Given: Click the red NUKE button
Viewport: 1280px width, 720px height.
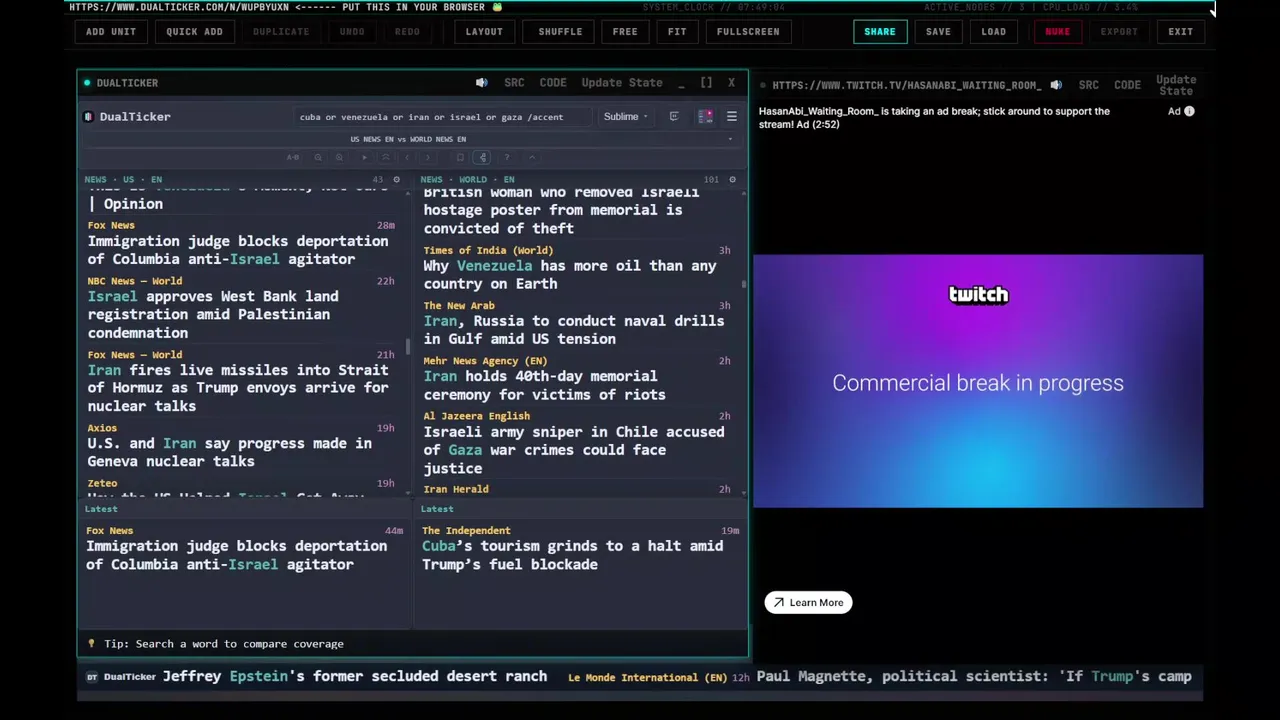Looking at the screenshot, I should click(1058, 31).
